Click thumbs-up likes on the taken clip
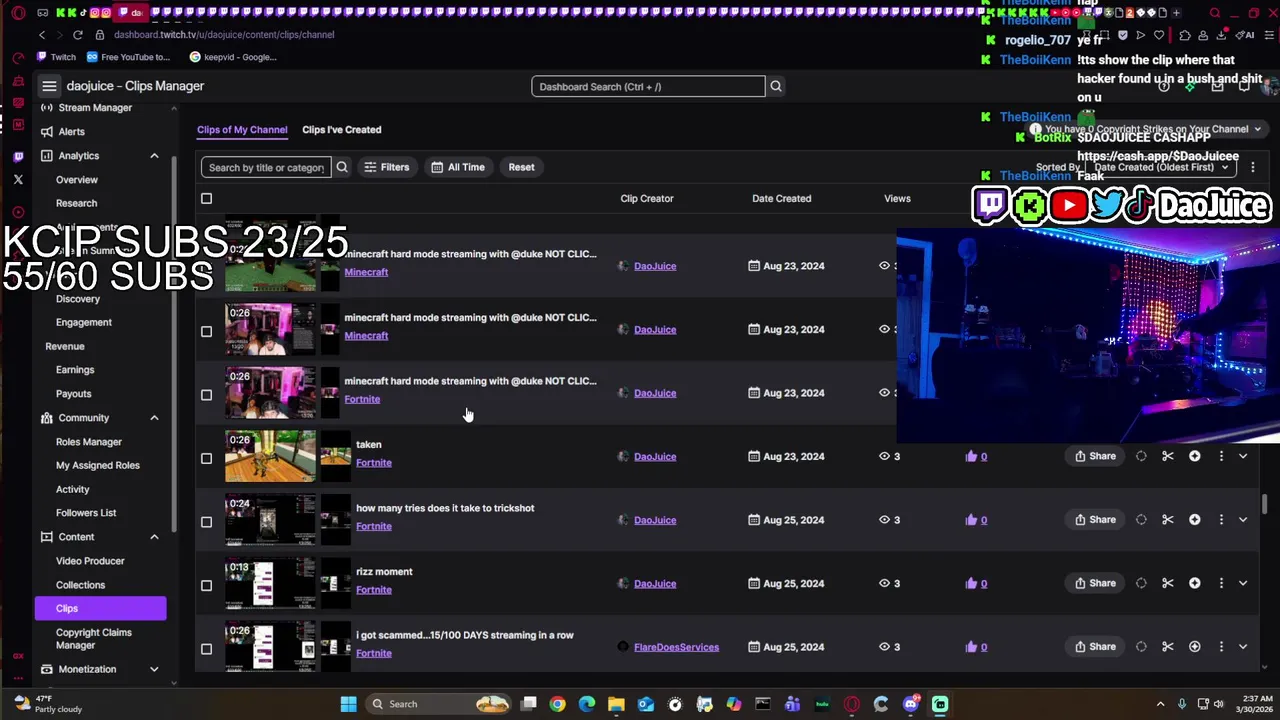This screenshot has height=720, width=1280. click(976, 456)
